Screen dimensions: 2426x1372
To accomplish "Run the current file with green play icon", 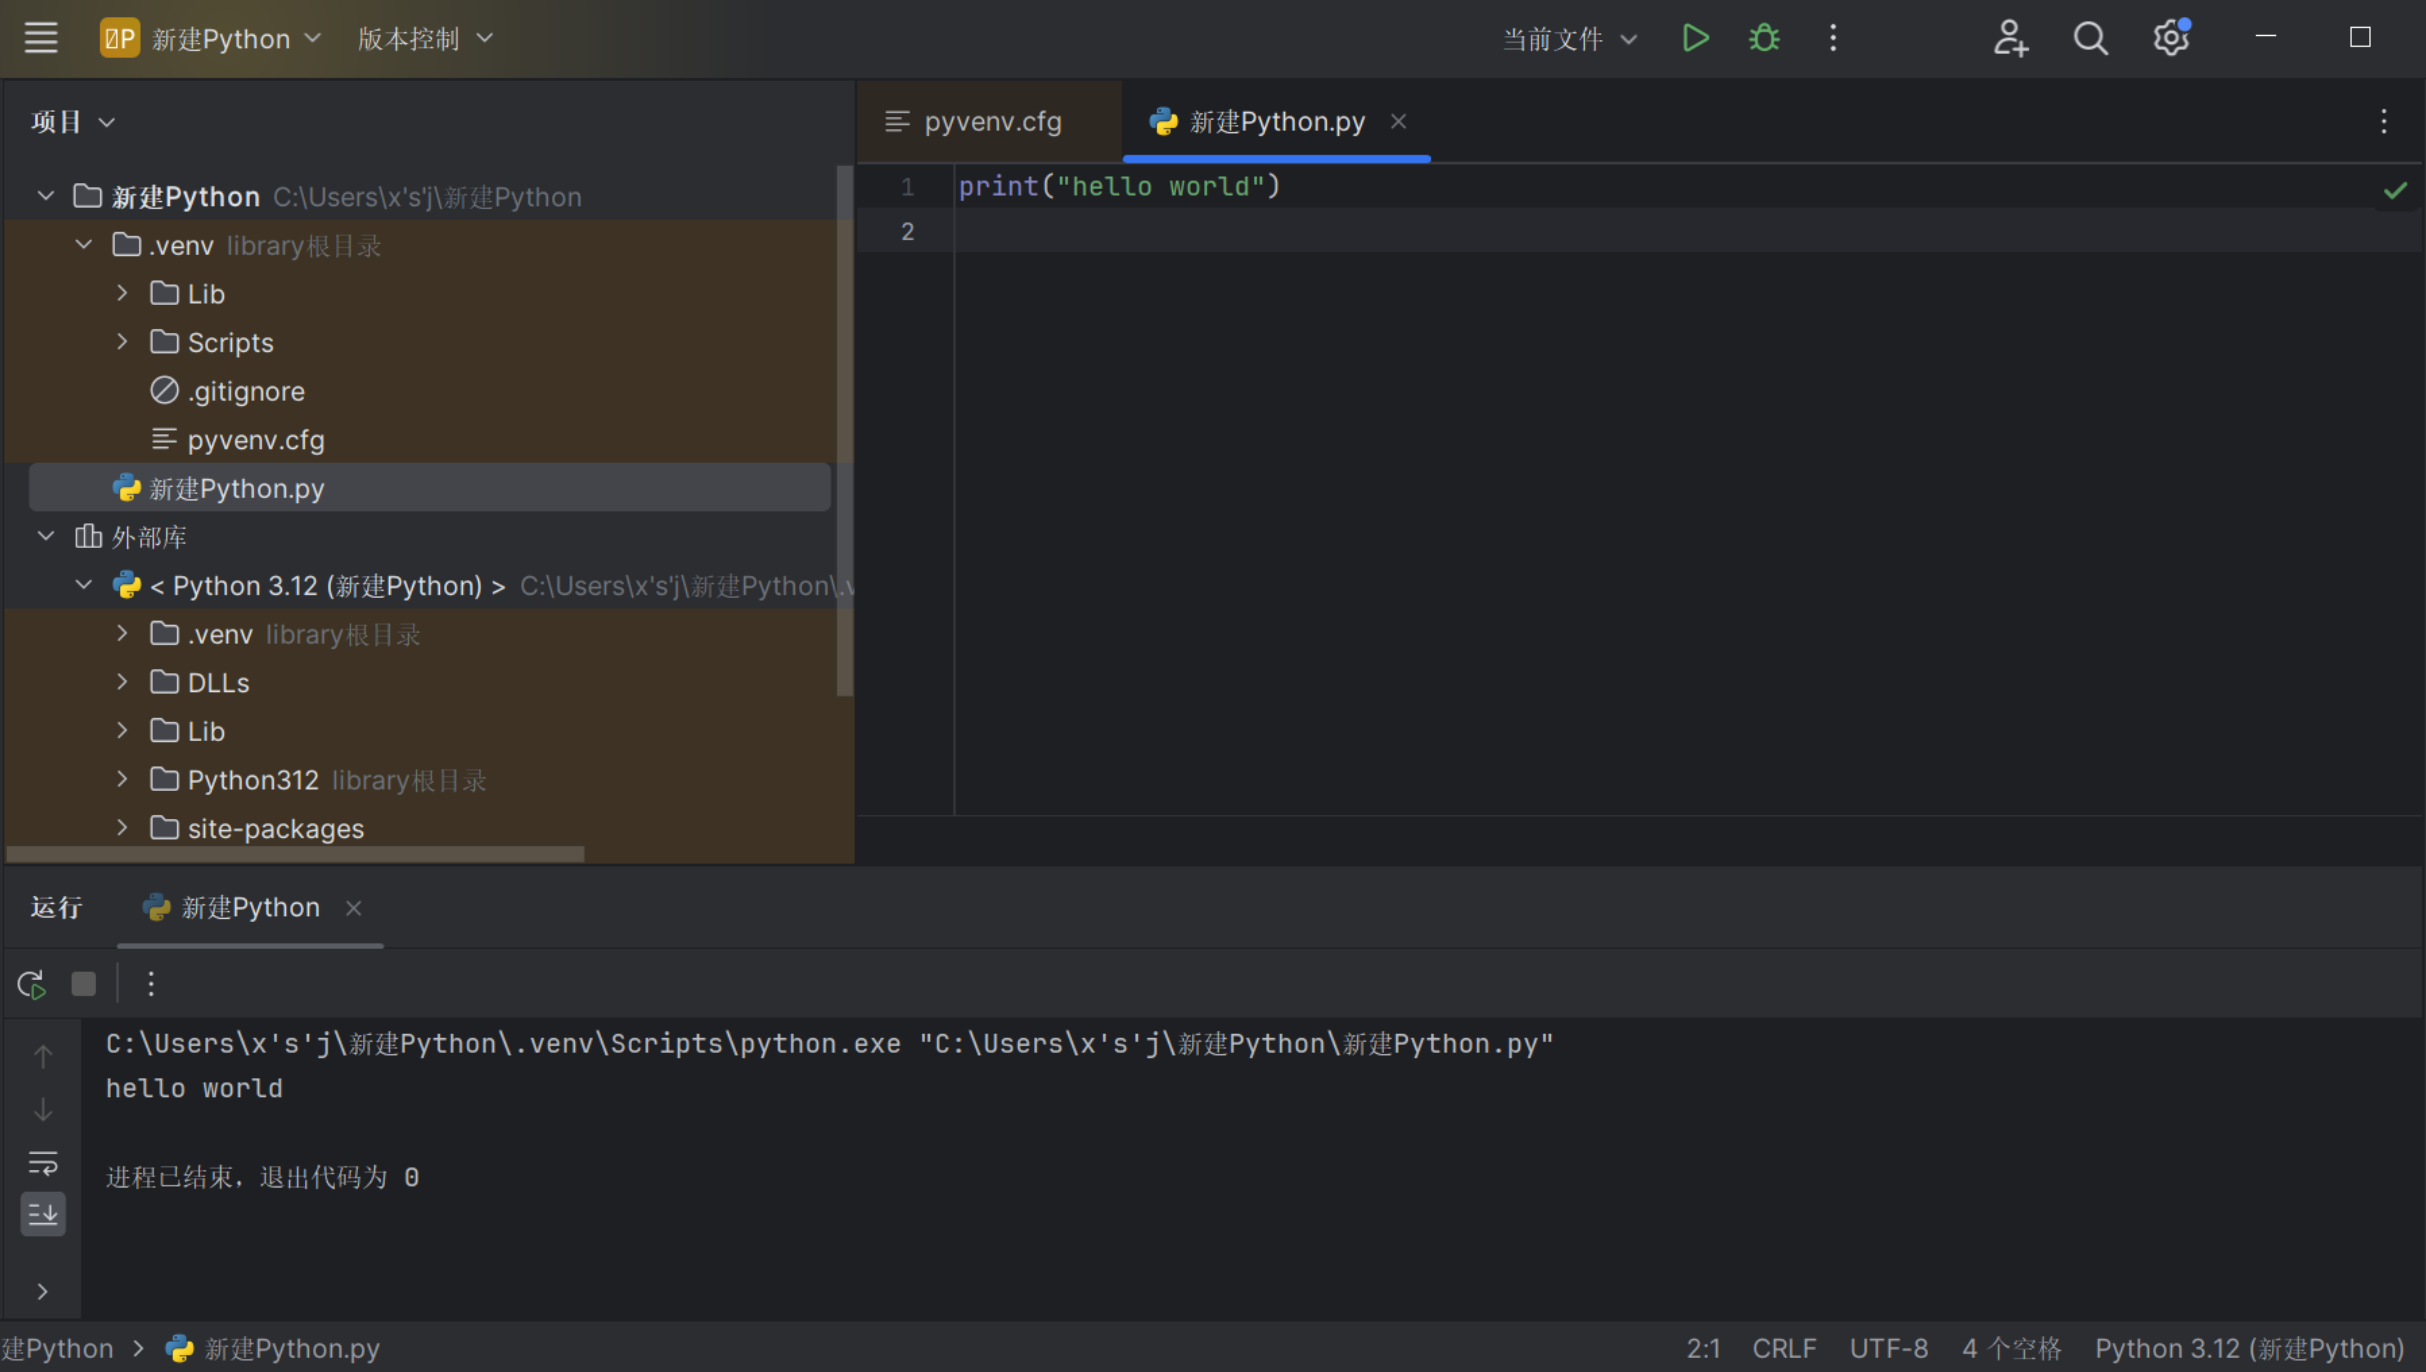I will tap(1695, 38).
